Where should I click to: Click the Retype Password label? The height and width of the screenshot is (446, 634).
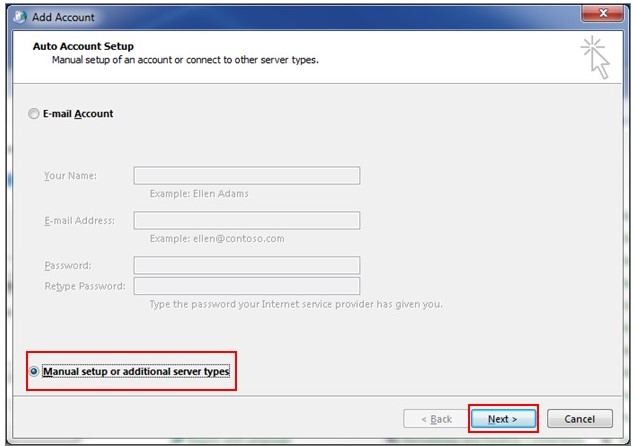pyautogui.click(x=85, y=286)
